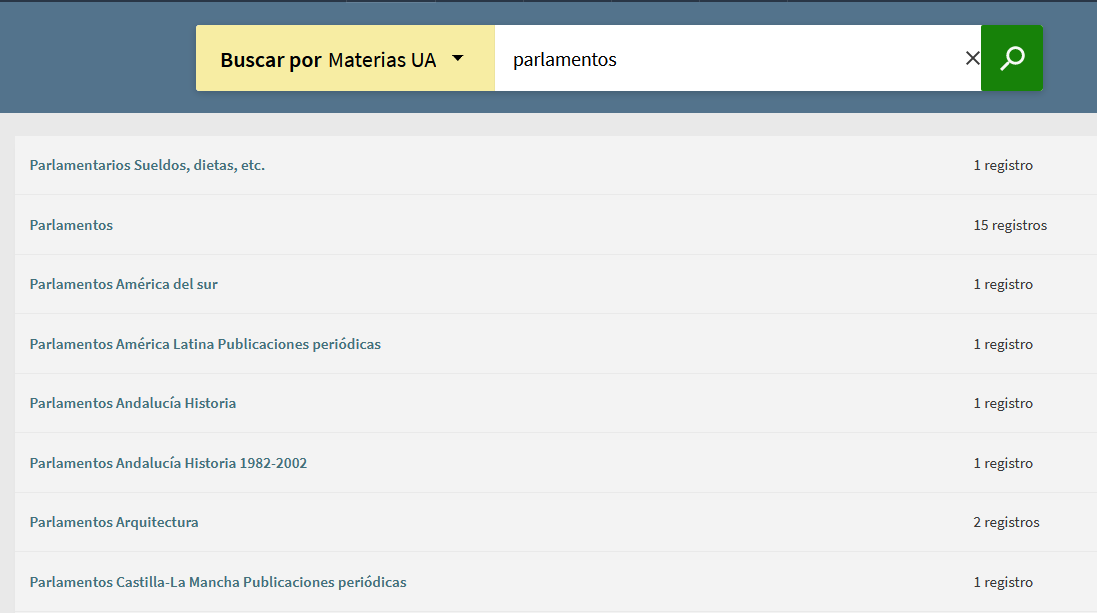Open the Parlamentos subject link

(x=71, y=225)
